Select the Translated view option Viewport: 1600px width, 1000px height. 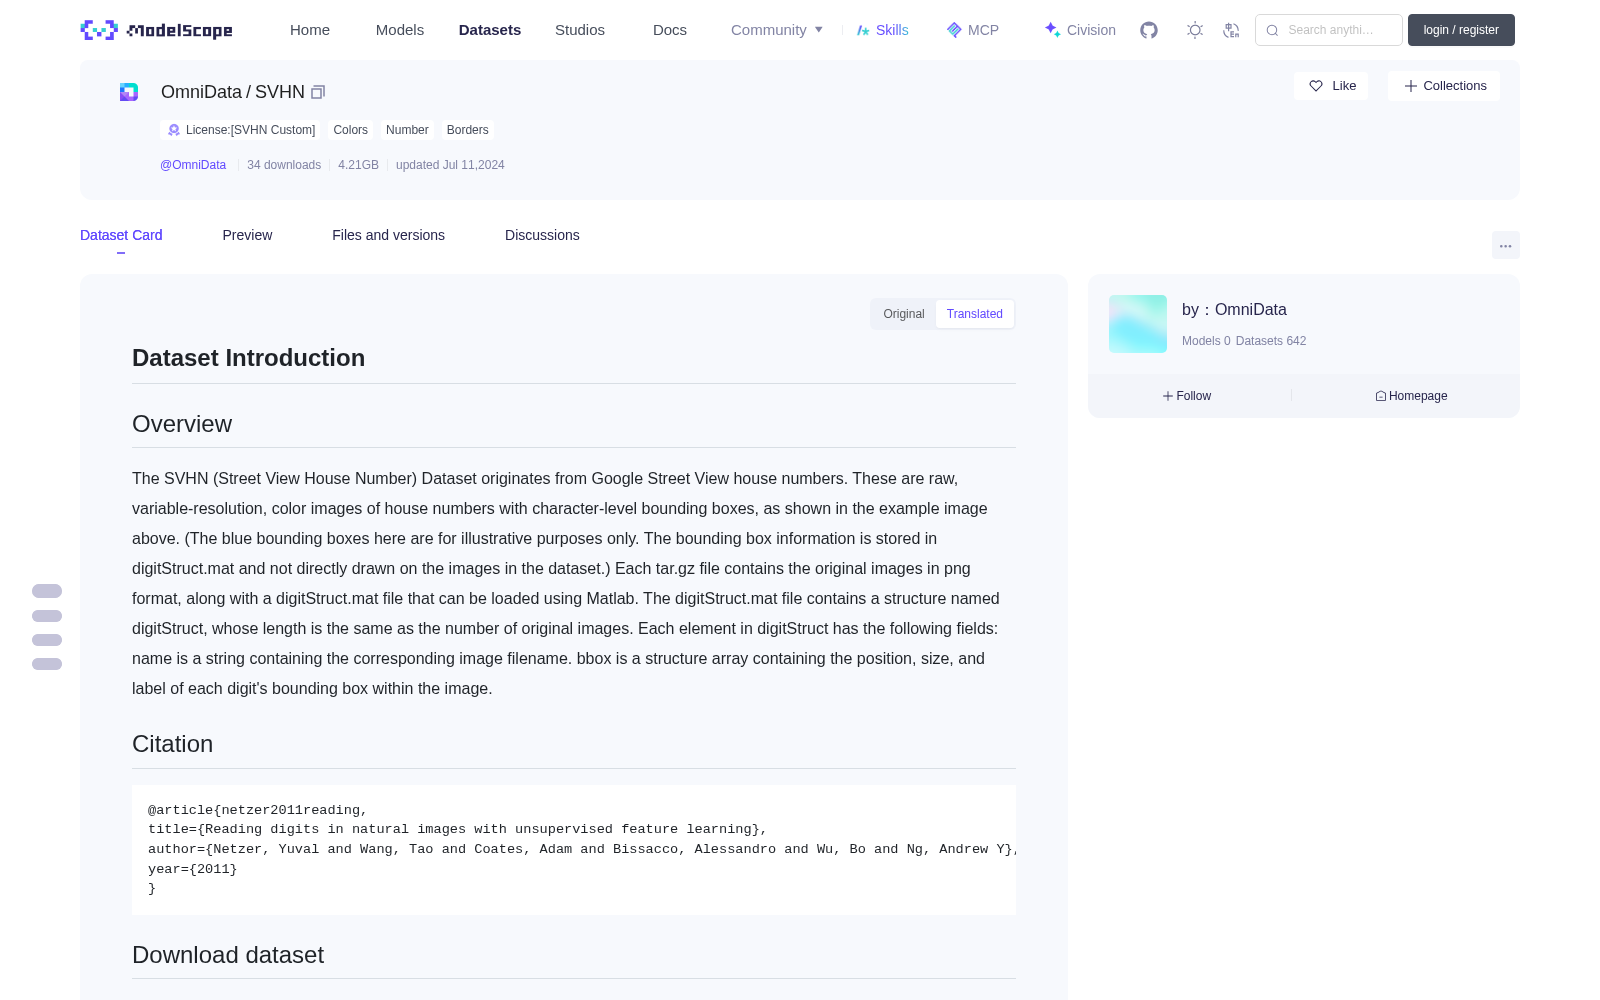pyautogui.click(x=975, y=314)
